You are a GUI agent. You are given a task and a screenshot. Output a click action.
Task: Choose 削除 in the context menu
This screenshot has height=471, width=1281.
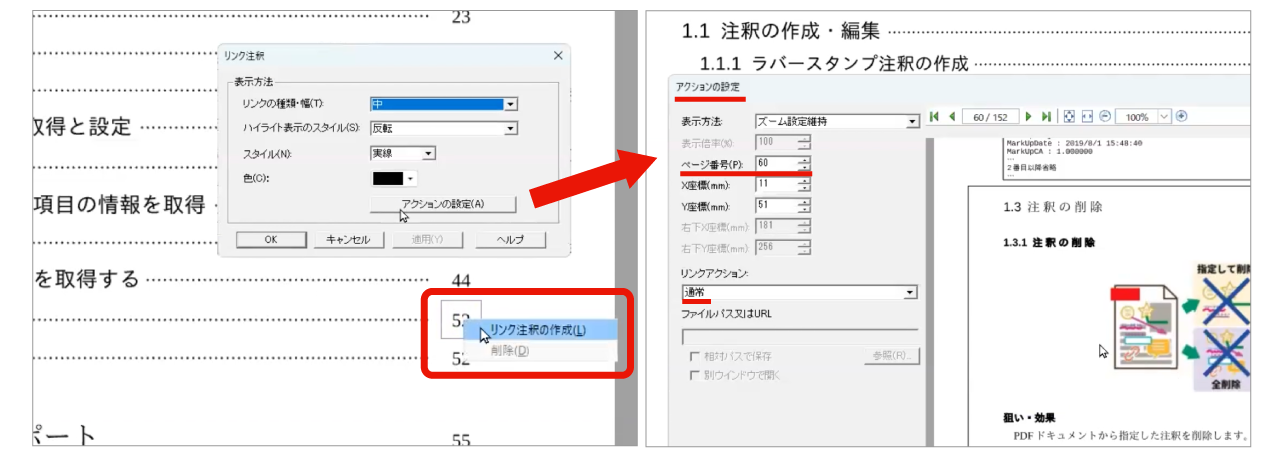509,350
